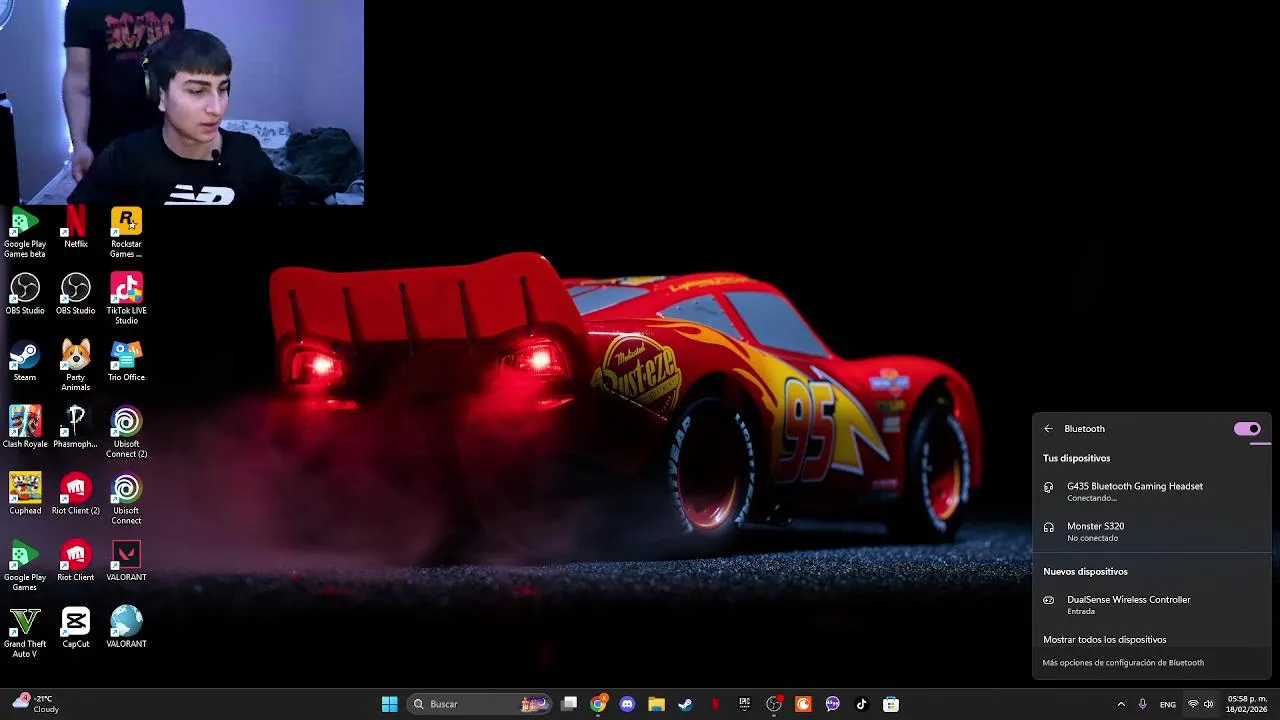The image size is (1280, 720).
Task: Show hidden system tray icons
Action: [x=1121, y=704]
